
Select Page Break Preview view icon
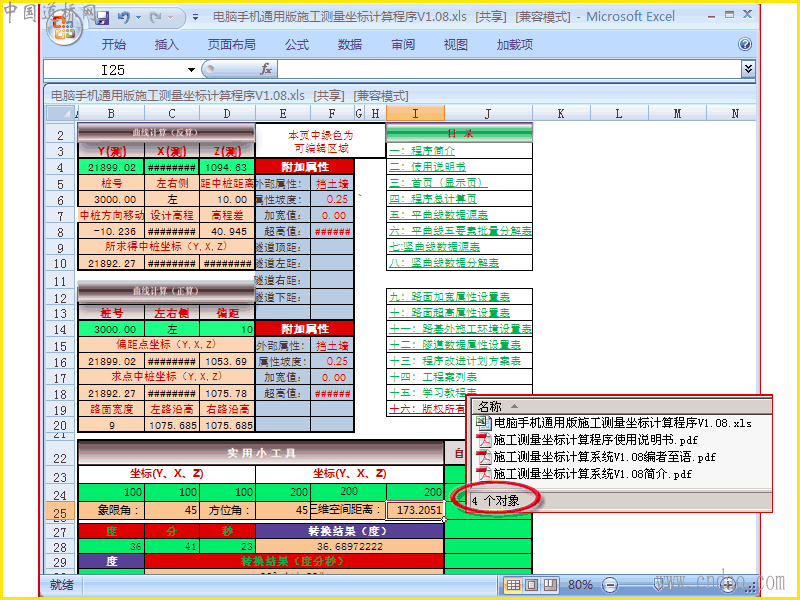click(x=549, y=585)
